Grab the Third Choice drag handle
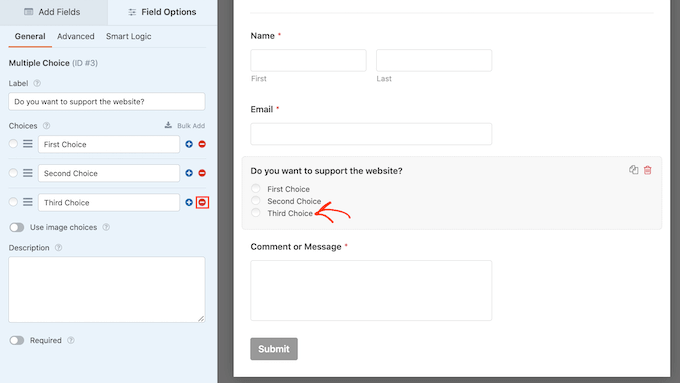Image resolution: width=680 pixels, height=383 pixels. pyautogui.click(x=28, y=202)
